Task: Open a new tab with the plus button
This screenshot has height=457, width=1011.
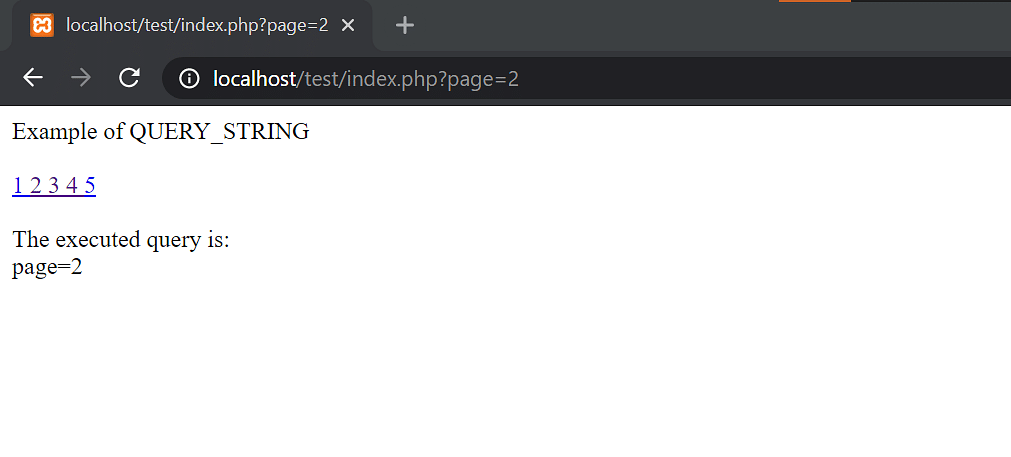Action: click(404, 25)
